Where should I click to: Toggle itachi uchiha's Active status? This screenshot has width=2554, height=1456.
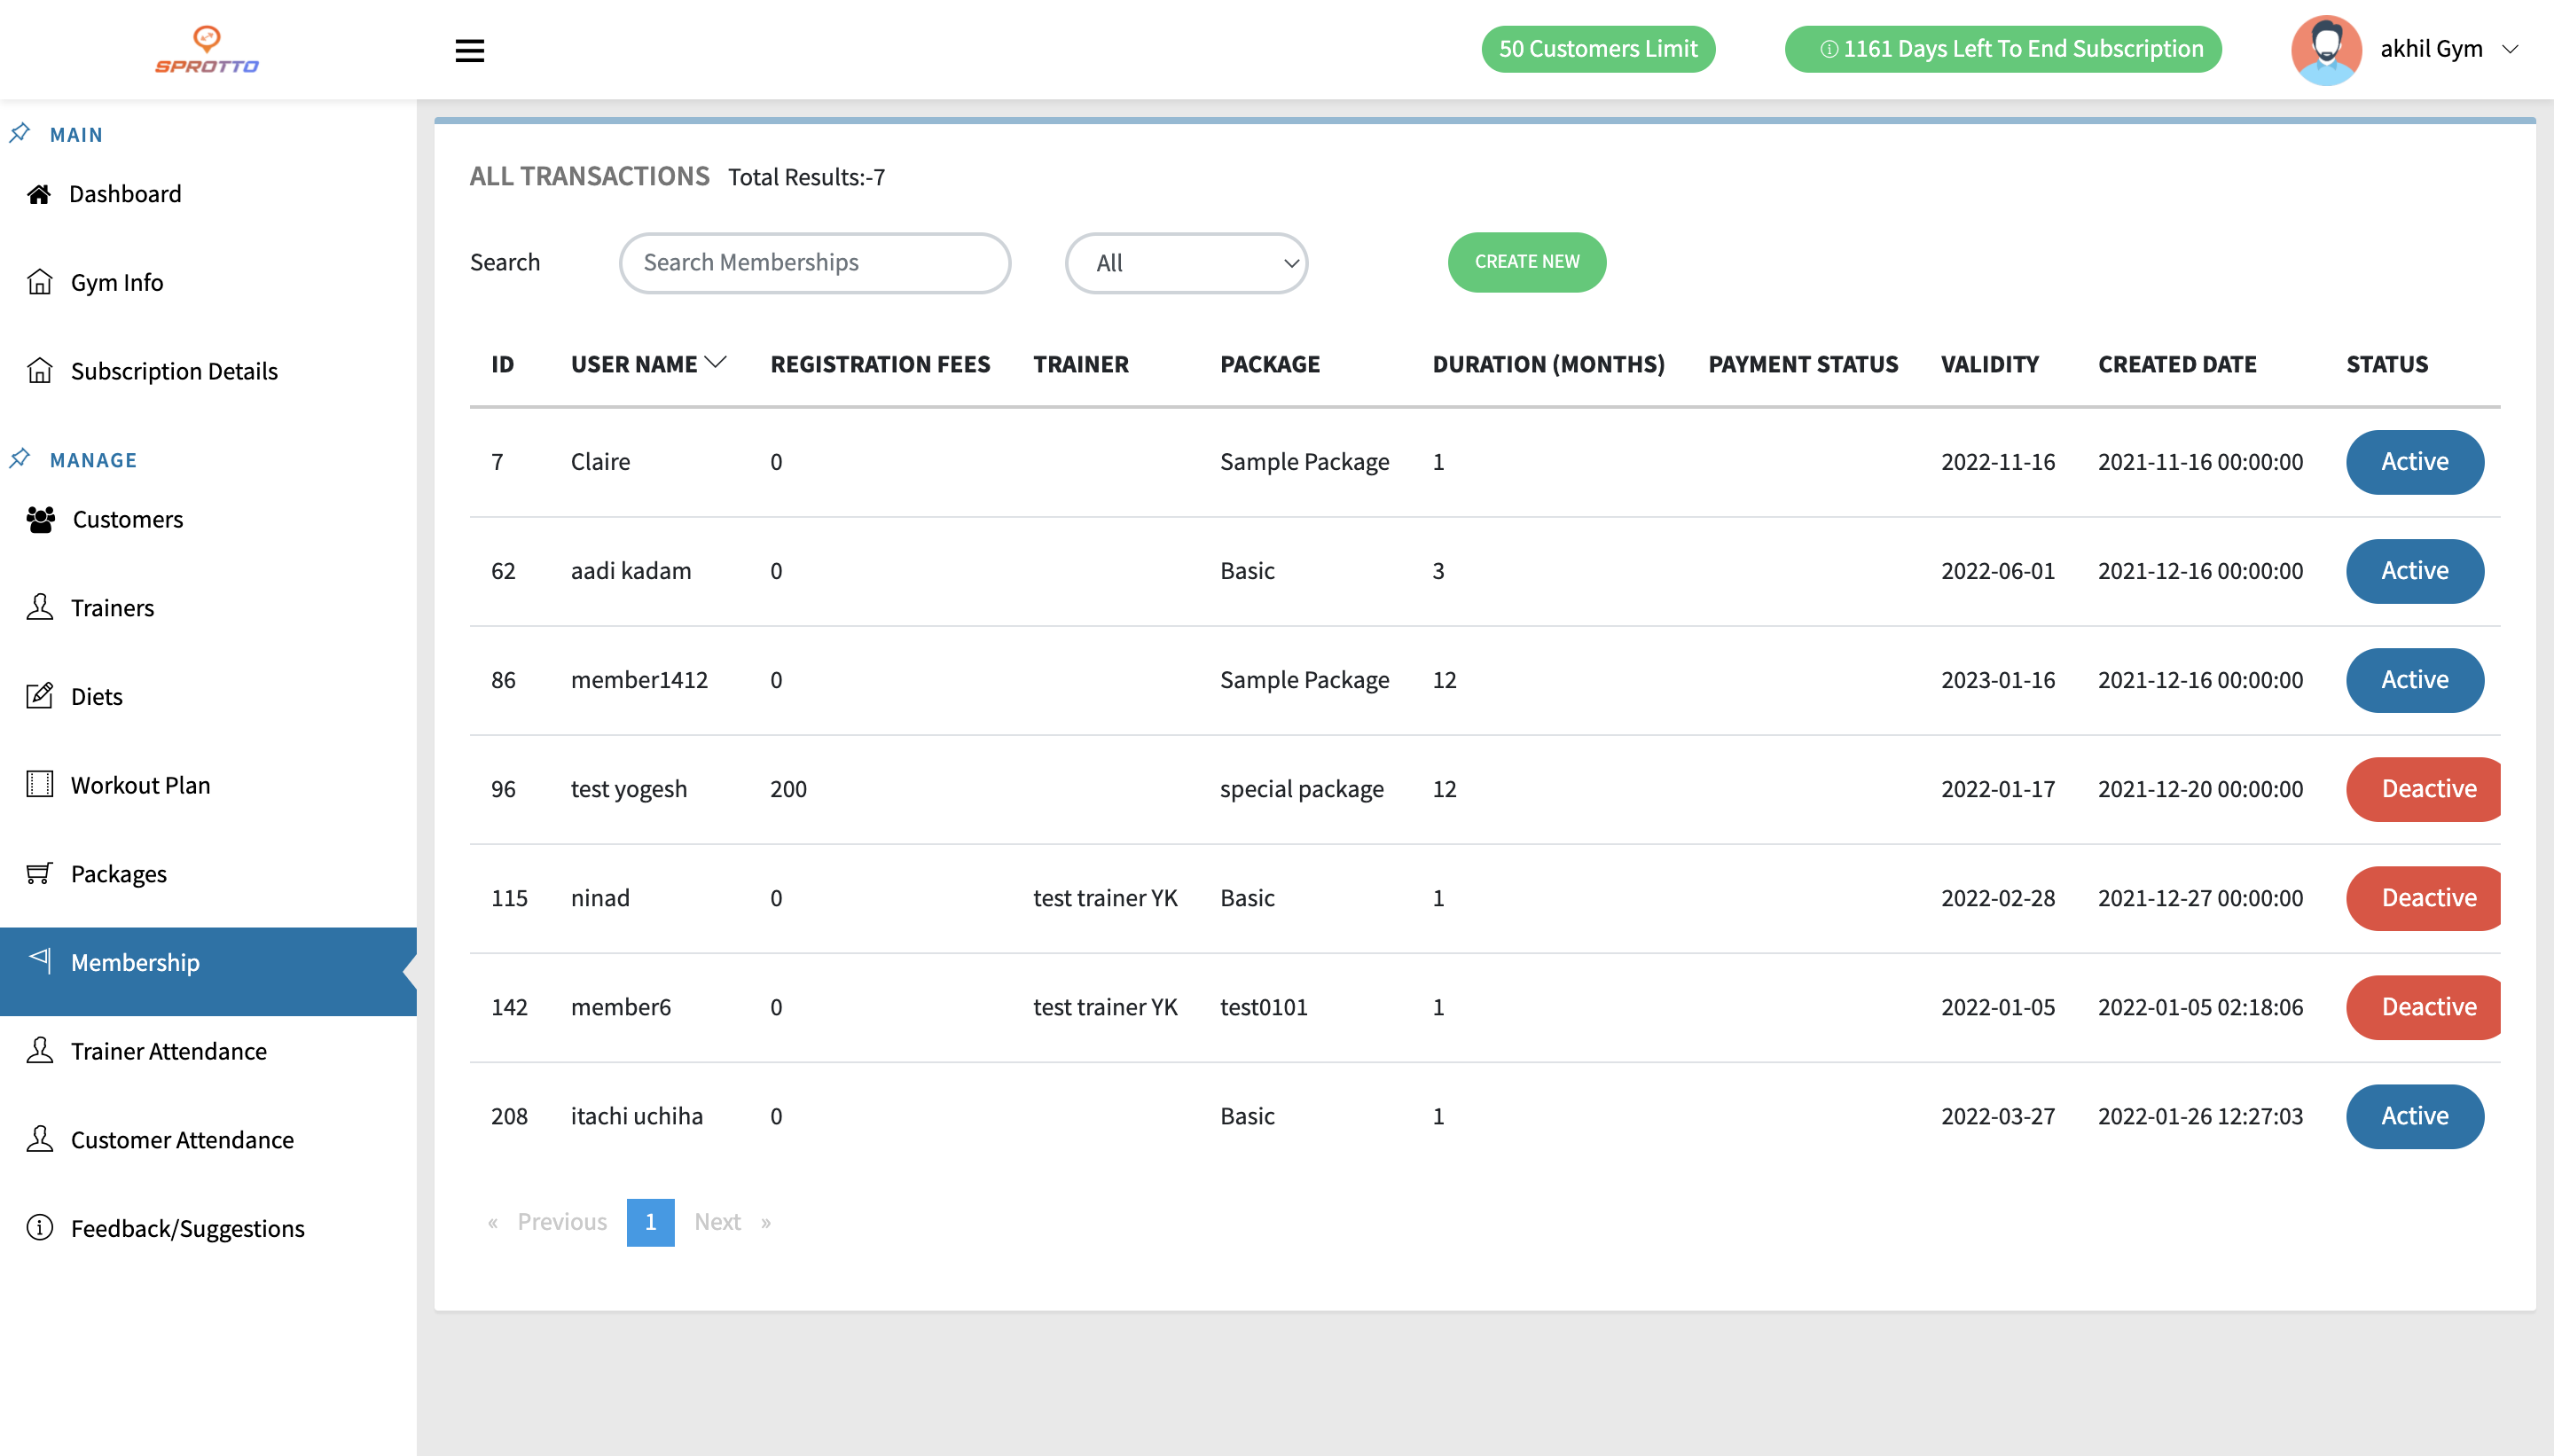(2414, 1116)
